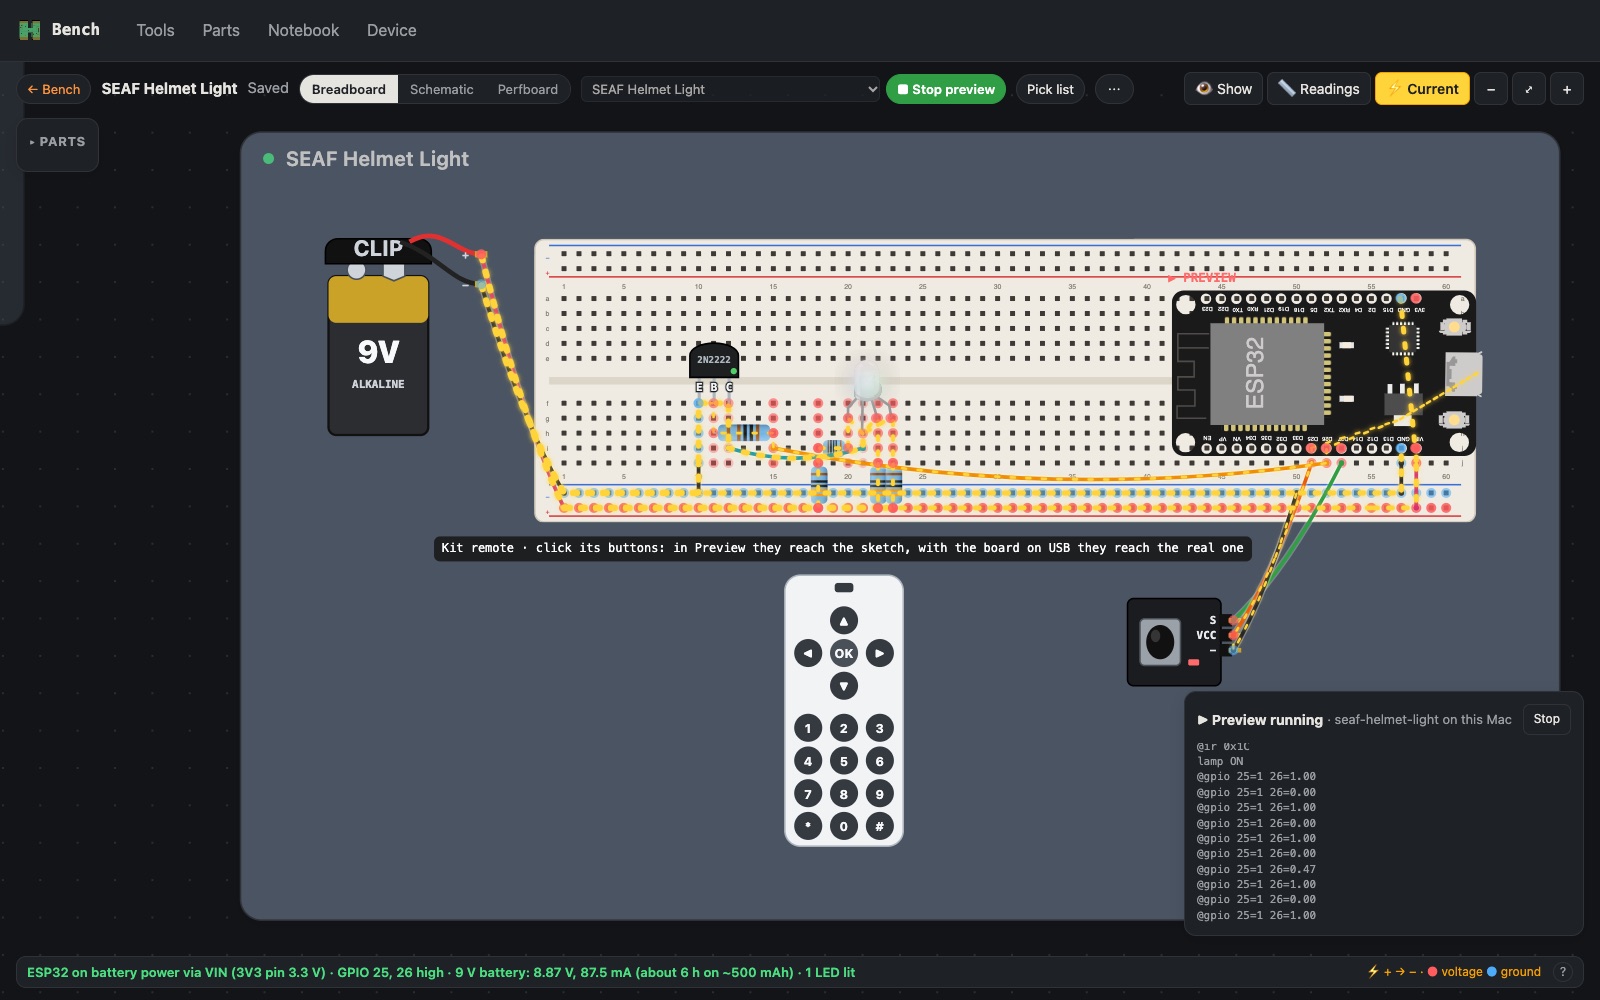Click the remote's number 9 key
Viewport: 1600px width, 1000px height.
(x=880, y=794)
